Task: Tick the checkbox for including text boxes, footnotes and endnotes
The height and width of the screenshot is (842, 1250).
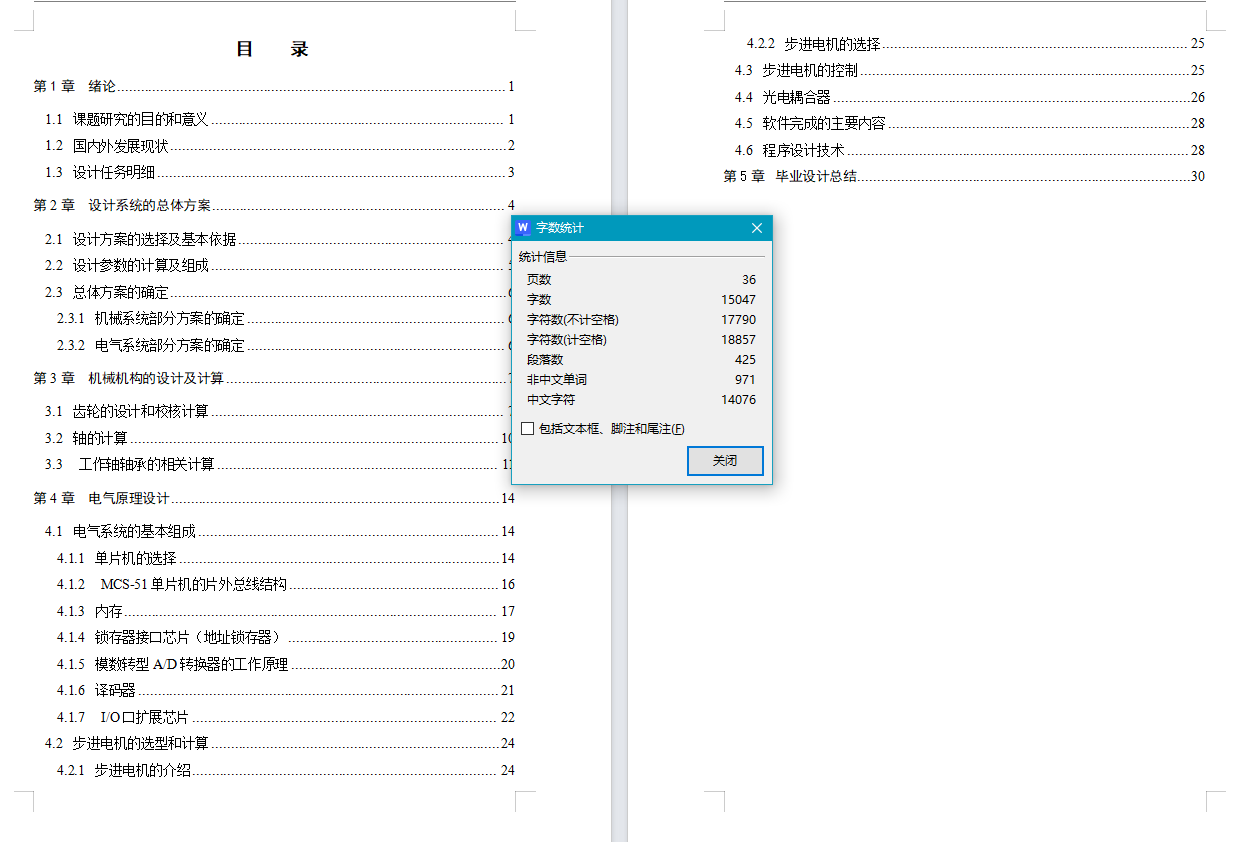Action: pyautogui.click(x=528, y=429)
